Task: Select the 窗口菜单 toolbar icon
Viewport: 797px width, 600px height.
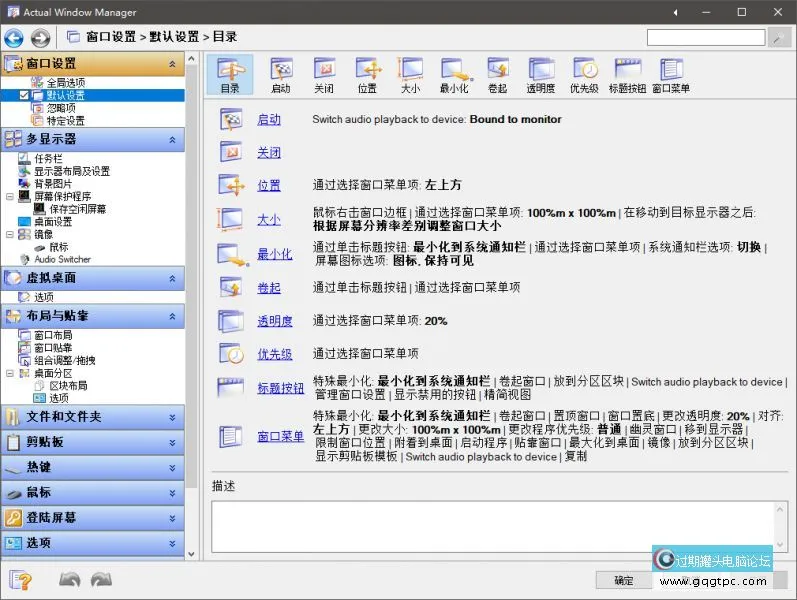Action: click(x=671, y=75)
